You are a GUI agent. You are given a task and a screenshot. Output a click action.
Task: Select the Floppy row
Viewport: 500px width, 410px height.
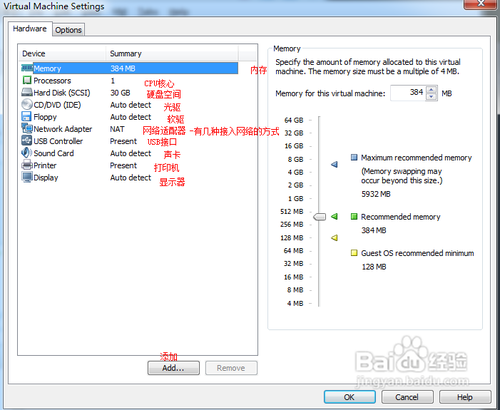click(x=130, y=117)
